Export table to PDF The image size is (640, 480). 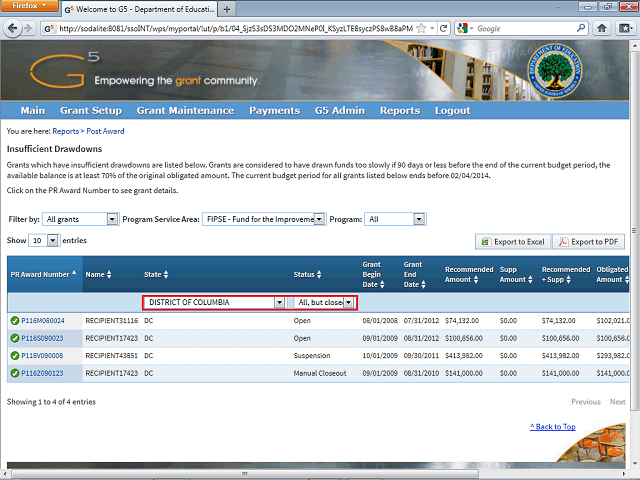588,242
